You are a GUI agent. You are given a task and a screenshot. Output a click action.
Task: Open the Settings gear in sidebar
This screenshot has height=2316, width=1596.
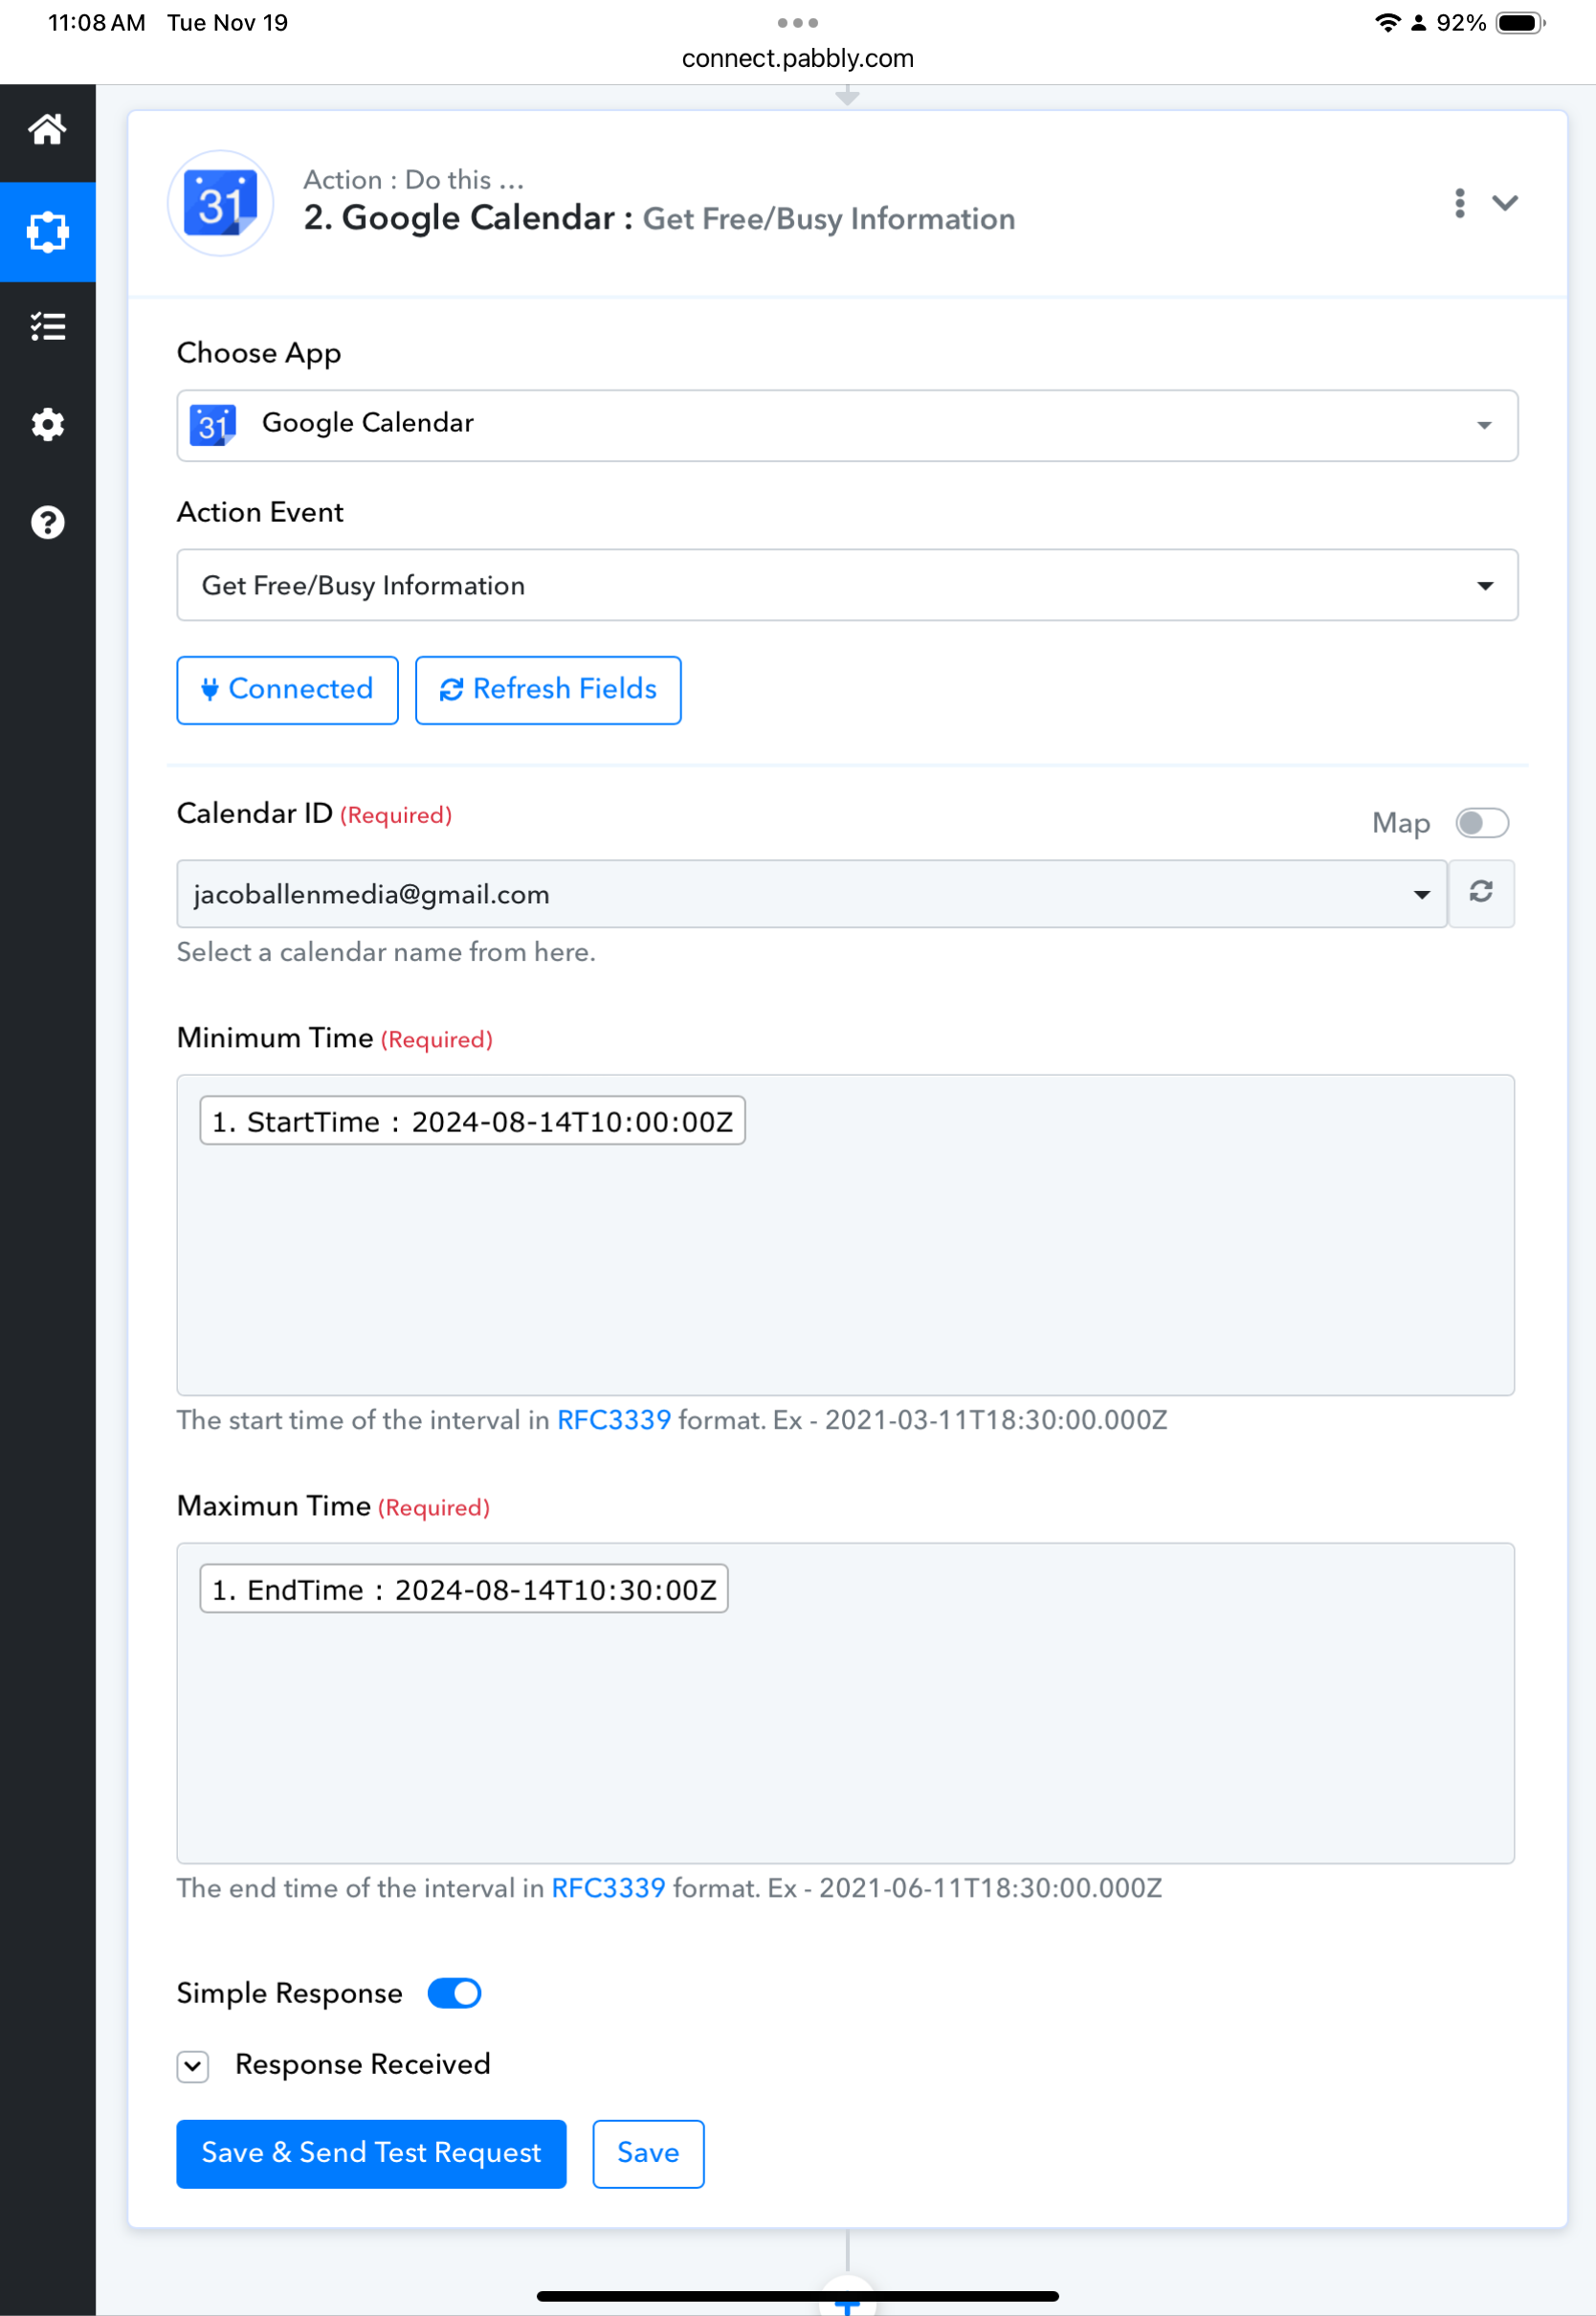click(x=47, y=425)
